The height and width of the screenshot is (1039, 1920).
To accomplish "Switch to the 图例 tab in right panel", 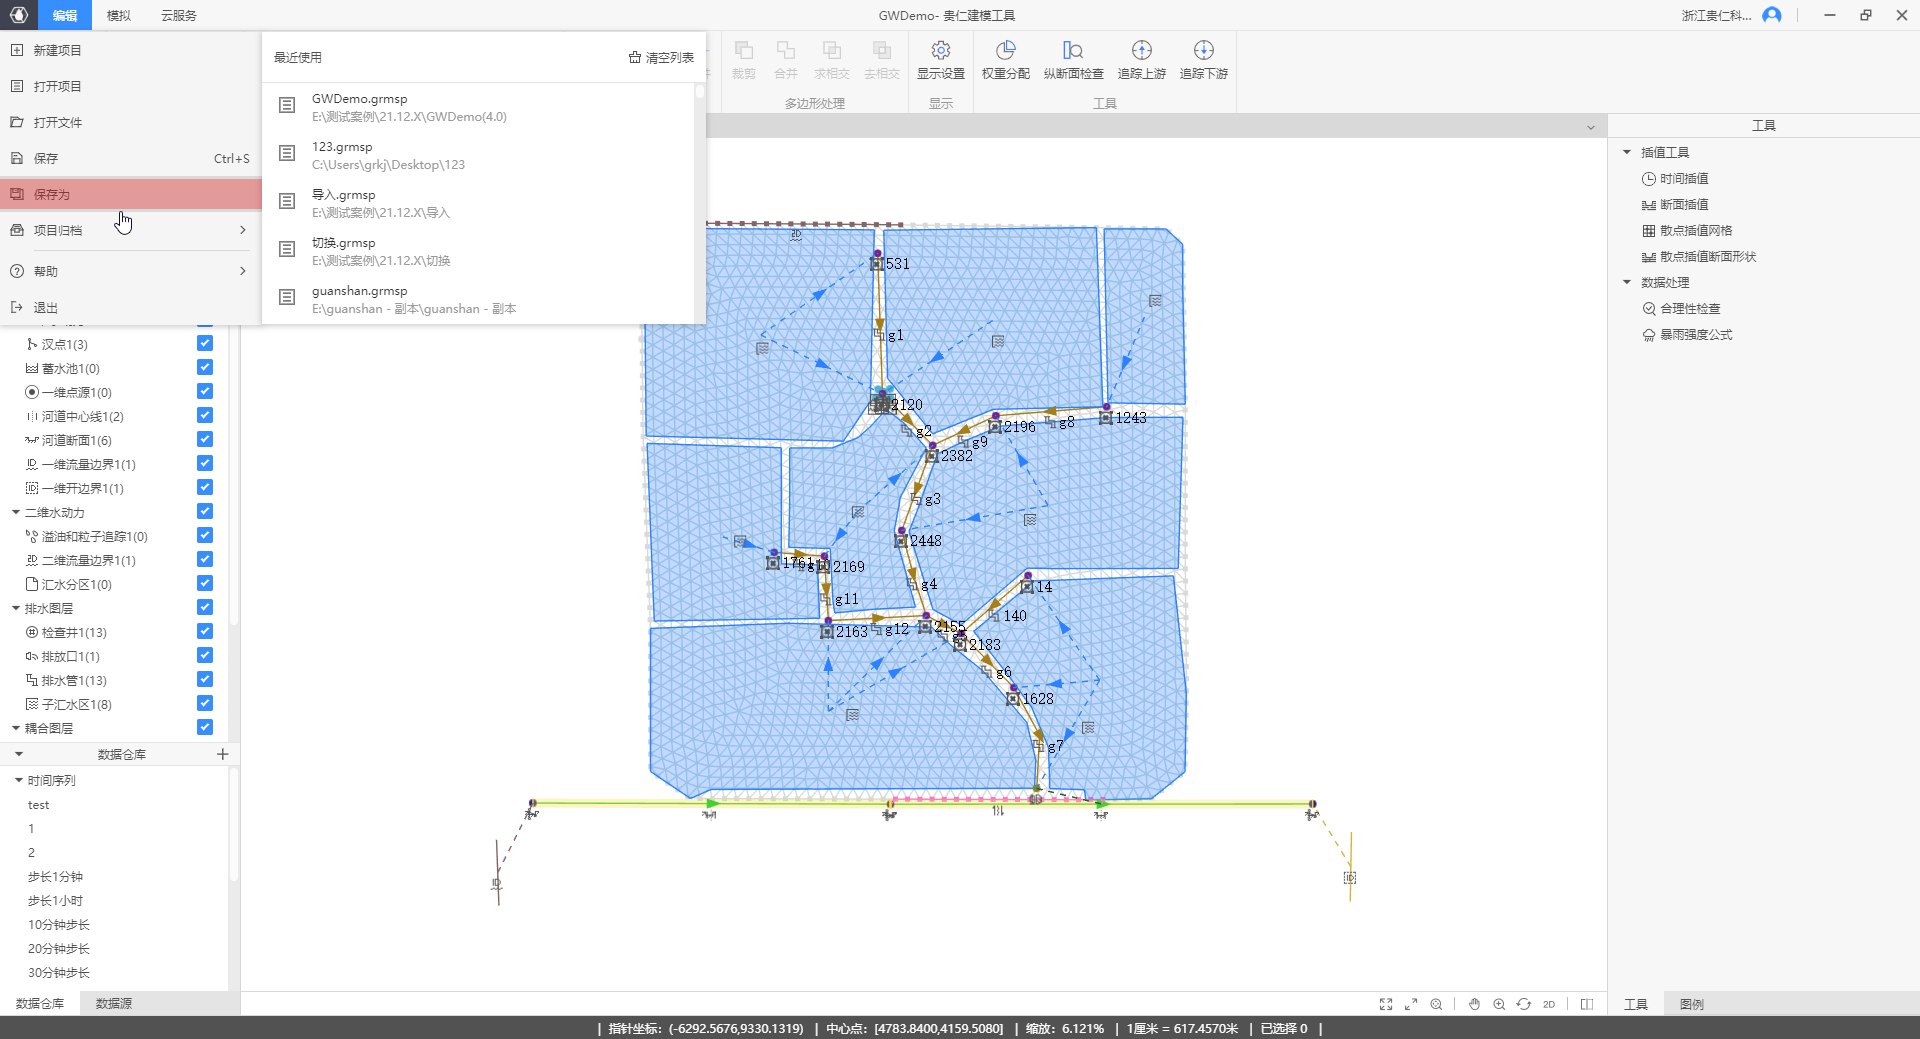I will tap(1692, 1004).
